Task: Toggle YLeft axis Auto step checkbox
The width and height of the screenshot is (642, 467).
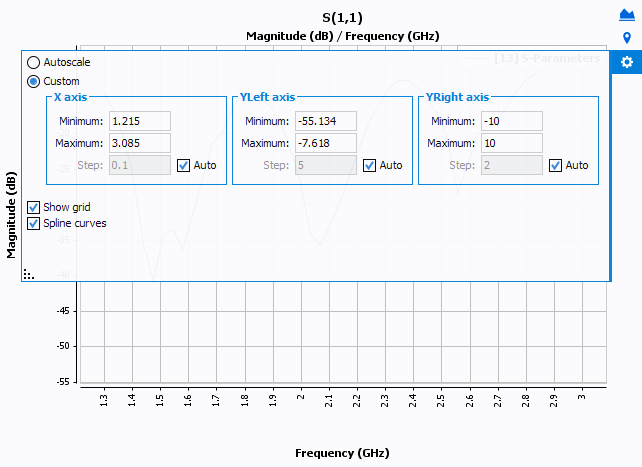Action: tap(369, 165)
